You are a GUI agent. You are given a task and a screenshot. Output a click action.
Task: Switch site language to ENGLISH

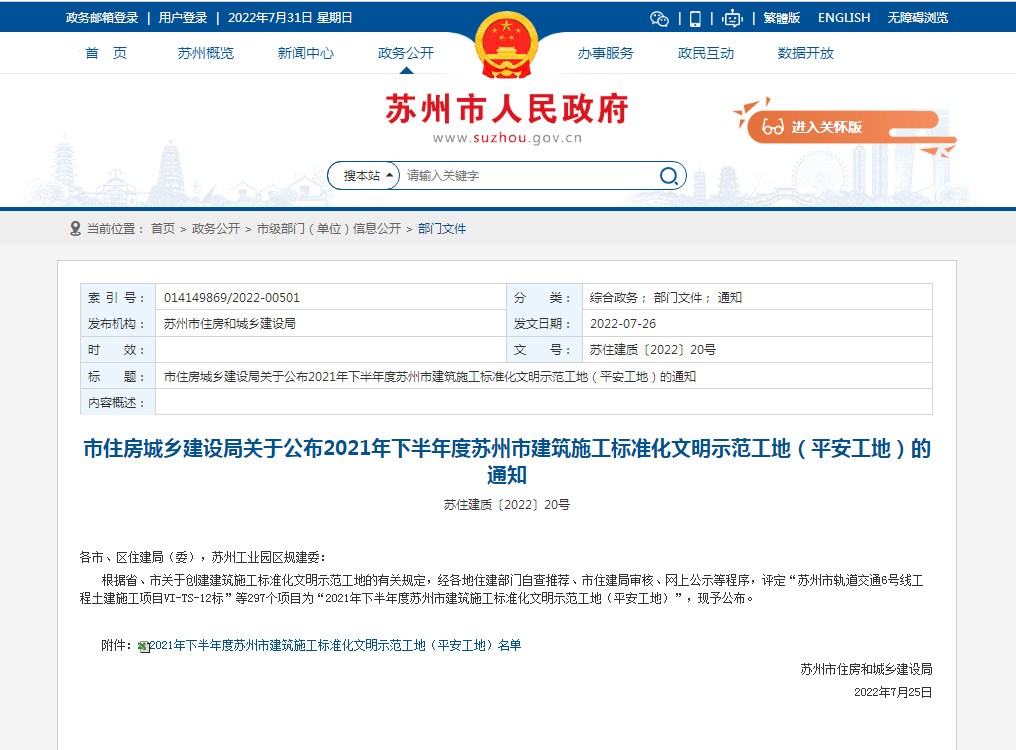[844, 18]
